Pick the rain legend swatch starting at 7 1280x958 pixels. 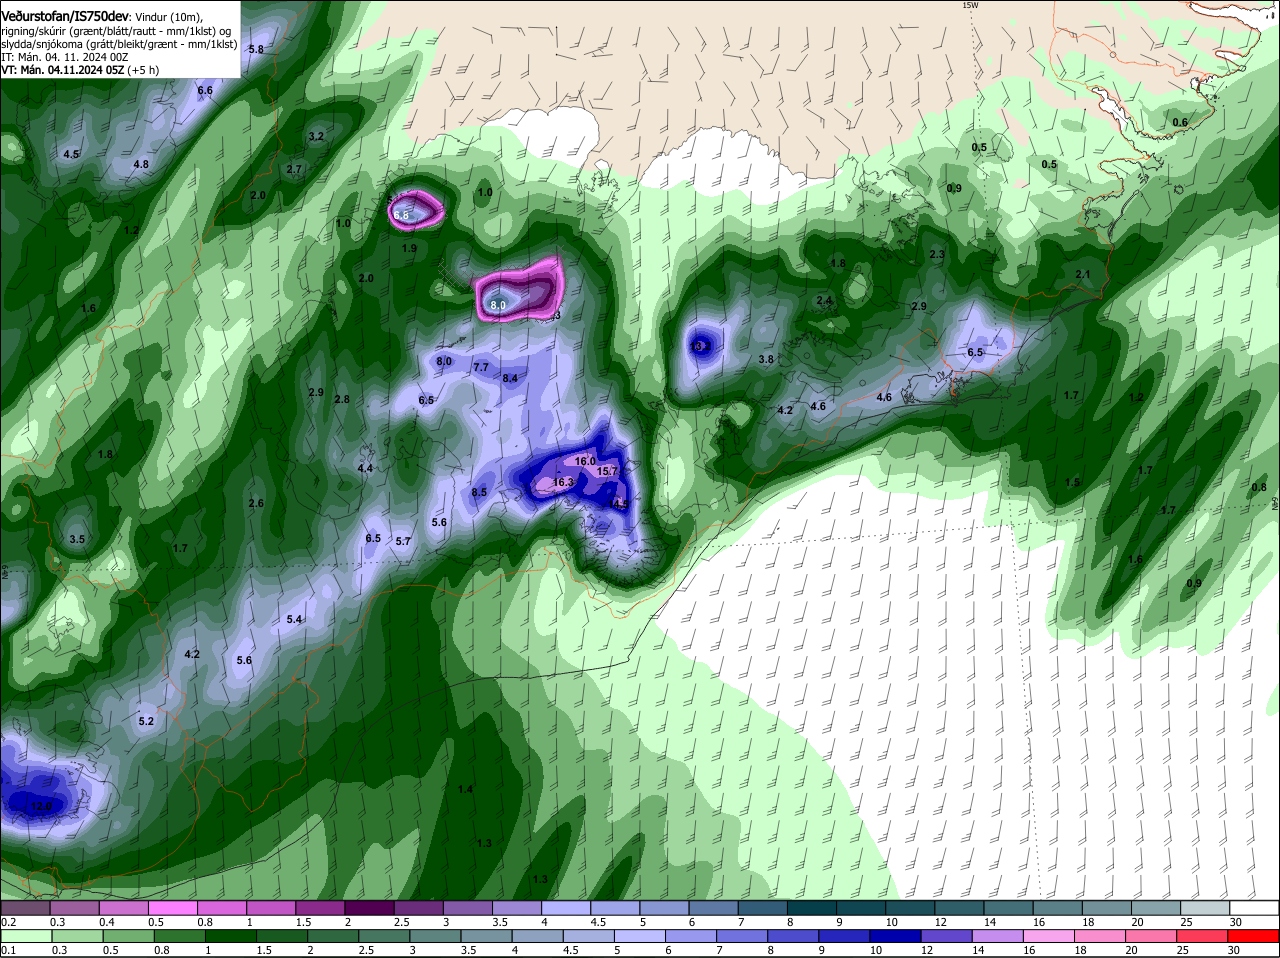(x=743, y=936)
